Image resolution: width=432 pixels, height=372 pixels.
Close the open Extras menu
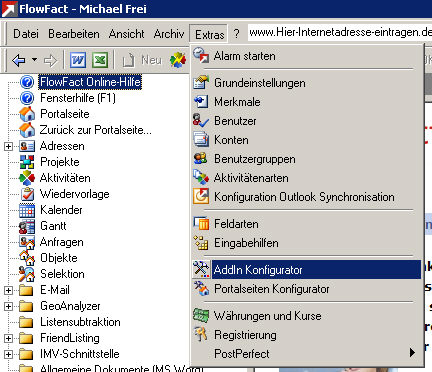pyautogui.click(x=209, y=34)
